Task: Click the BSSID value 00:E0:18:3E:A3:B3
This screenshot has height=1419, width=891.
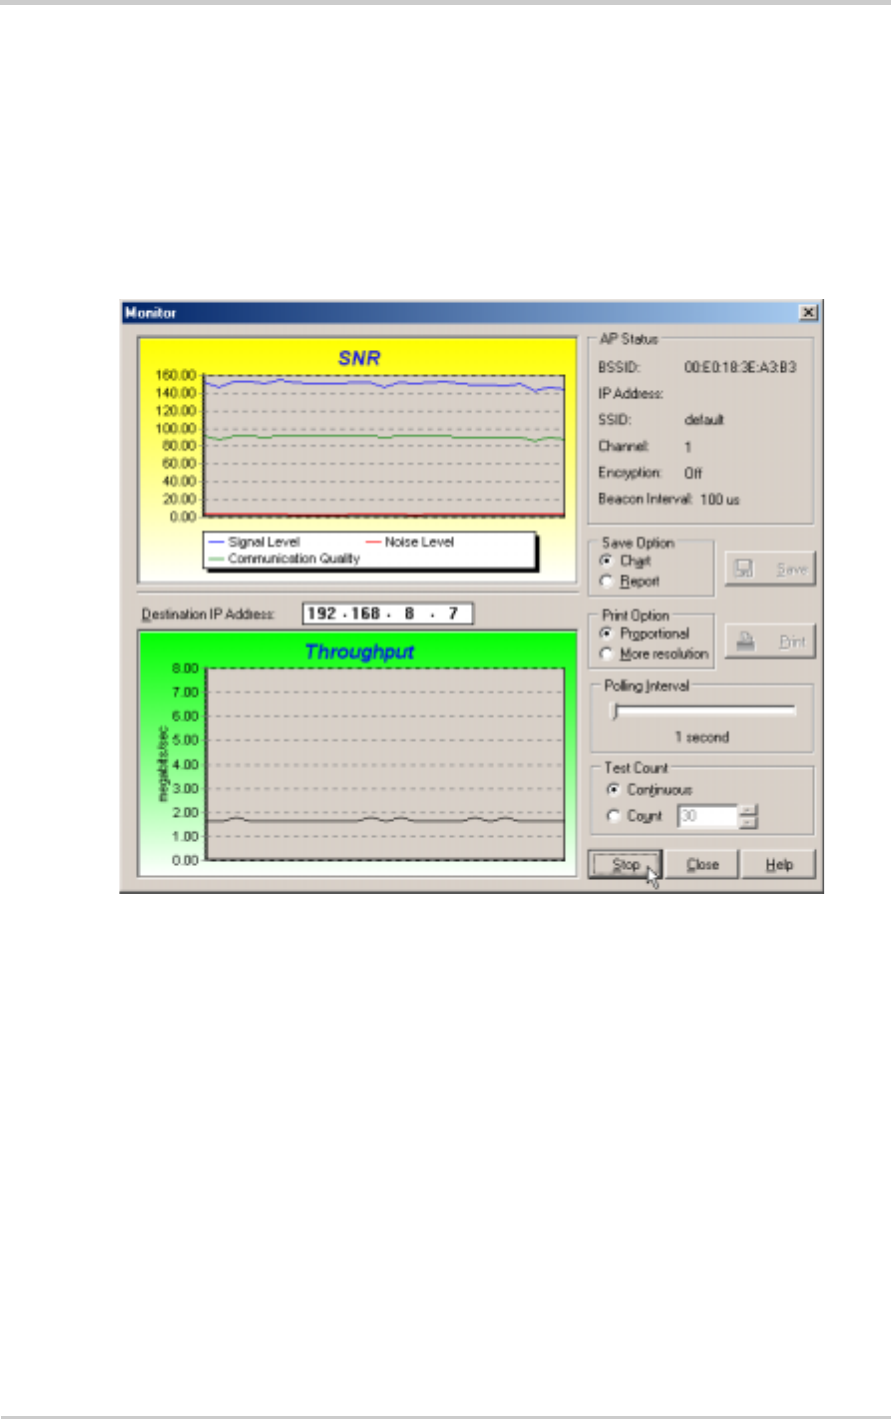Action: pos(741,367)
